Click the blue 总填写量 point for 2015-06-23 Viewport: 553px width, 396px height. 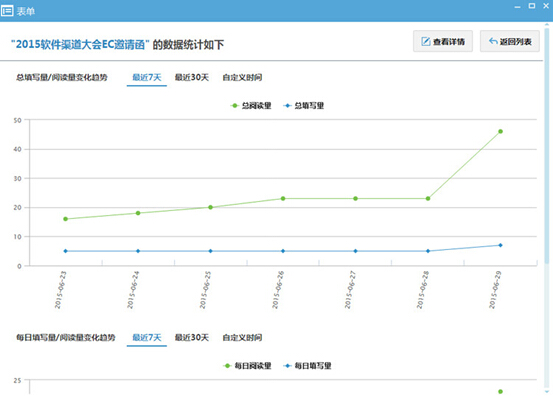click(x=65, y=251)
